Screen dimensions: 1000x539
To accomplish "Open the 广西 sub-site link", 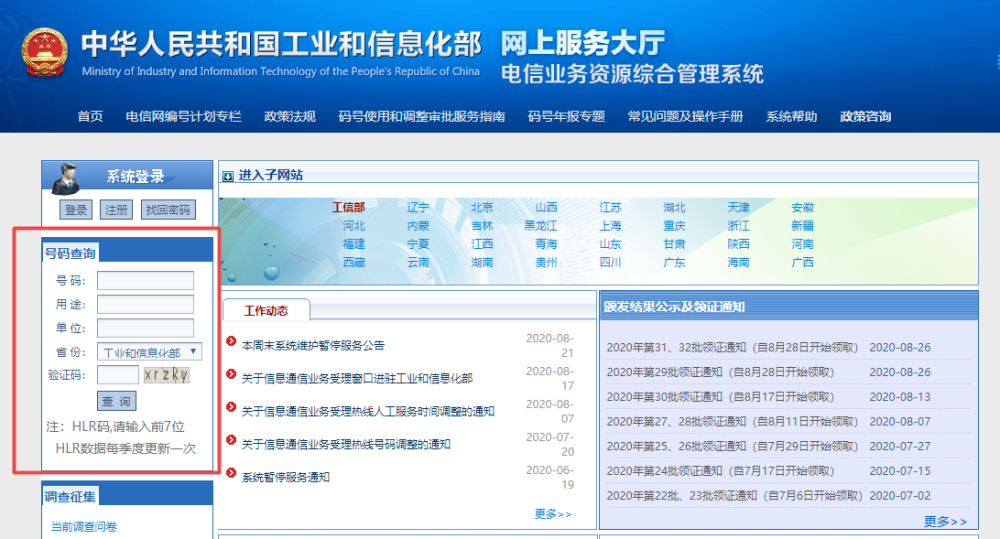I will coord(802,262).
